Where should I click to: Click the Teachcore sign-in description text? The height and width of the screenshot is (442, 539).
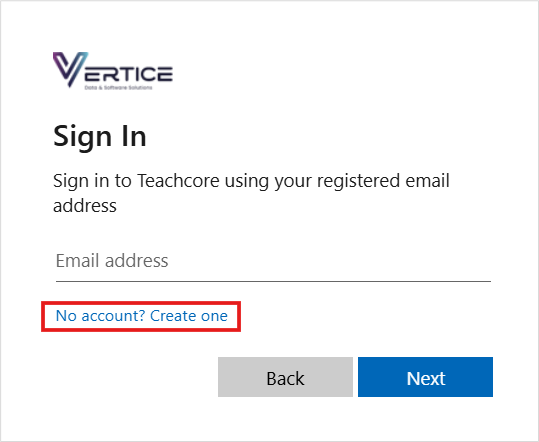point(251,193)
